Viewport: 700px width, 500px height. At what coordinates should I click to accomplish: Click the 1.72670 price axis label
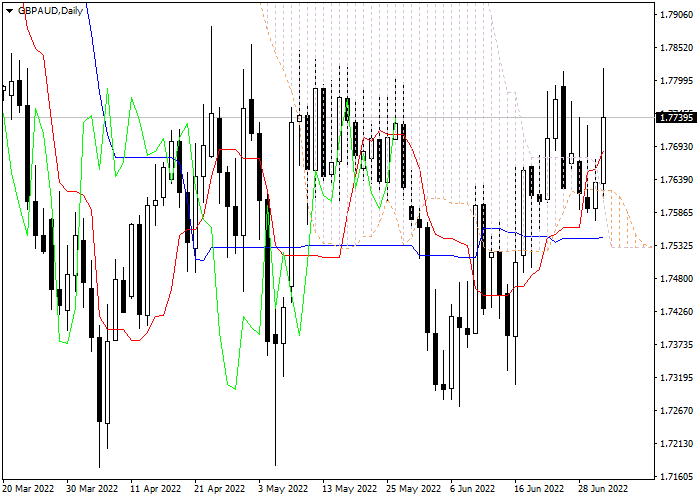[677, 411]
